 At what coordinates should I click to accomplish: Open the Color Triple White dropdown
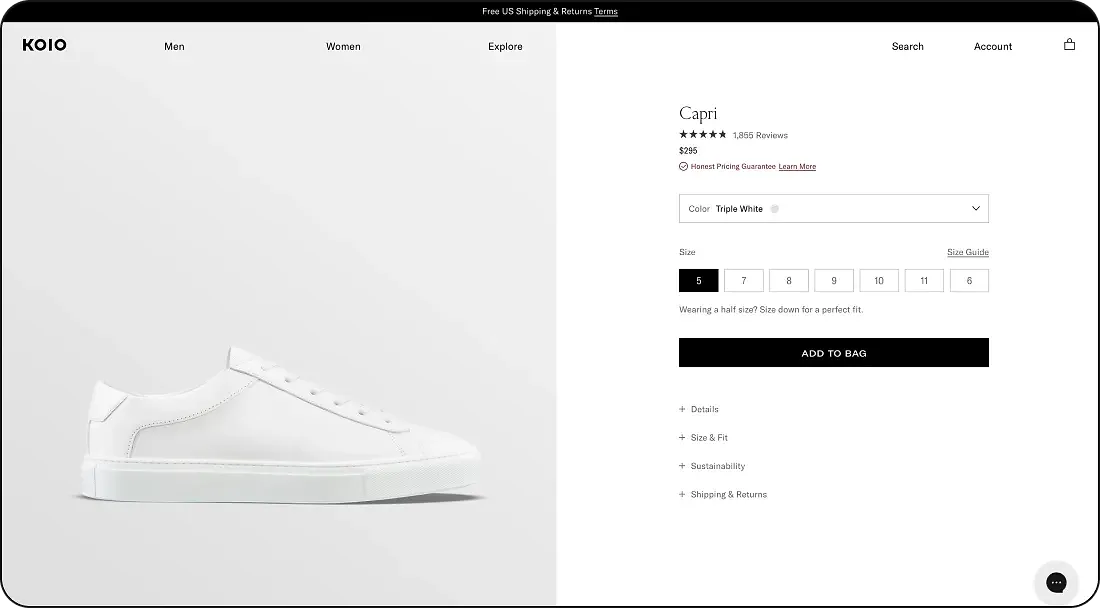click(833, 208)
